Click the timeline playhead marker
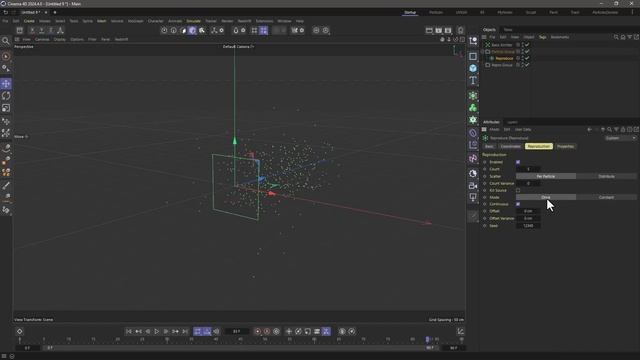The width and height of the screenshot is (640, 360). (427, 340)
